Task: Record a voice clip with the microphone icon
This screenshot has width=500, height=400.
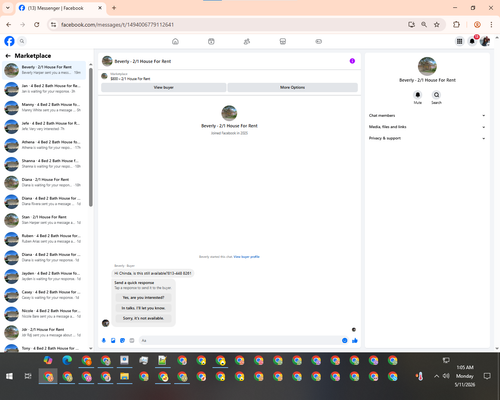Action: click(x=104, y=340)
